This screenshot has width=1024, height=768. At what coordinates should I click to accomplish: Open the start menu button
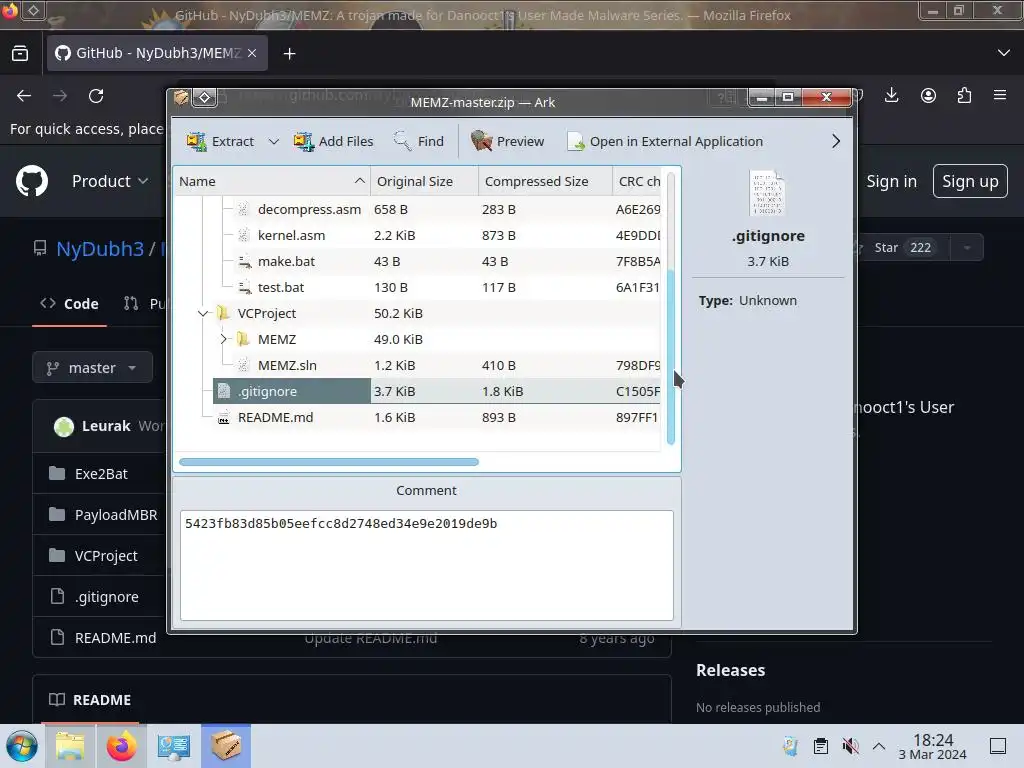point(22,746)
